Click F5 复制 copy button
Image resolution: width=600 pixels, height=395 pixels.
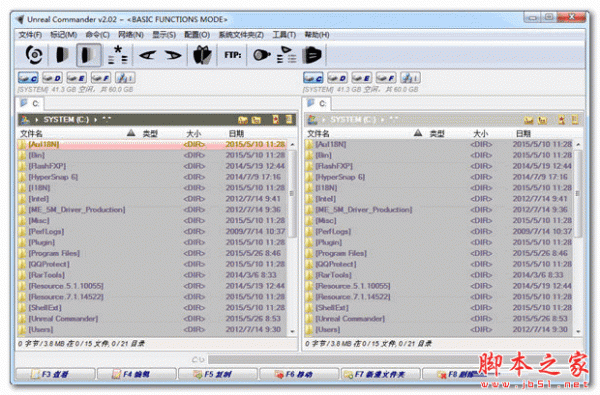(218, 374)
